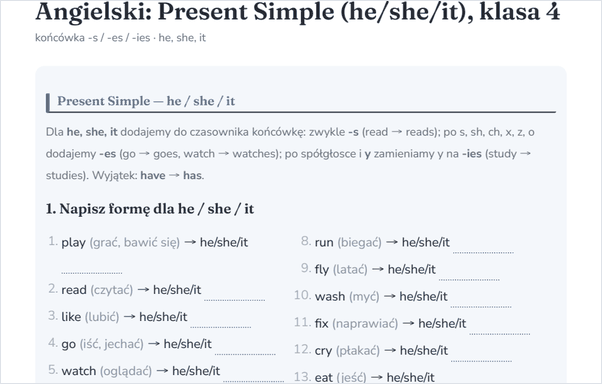Screen dimensions: 602x384
Task: Click the answer blank for 'run'
Action: pyautogui.click(x=483, y=248)
